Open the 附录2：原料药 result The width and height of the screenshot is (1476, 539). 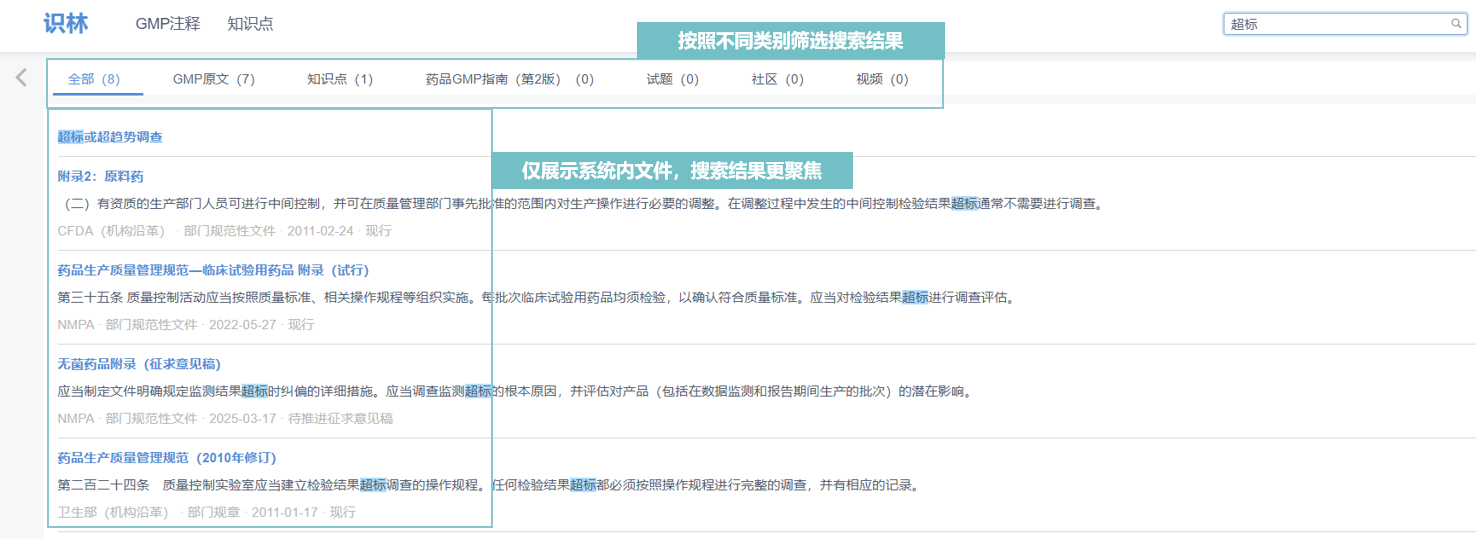pyautogui.click(x=101, y=176)
